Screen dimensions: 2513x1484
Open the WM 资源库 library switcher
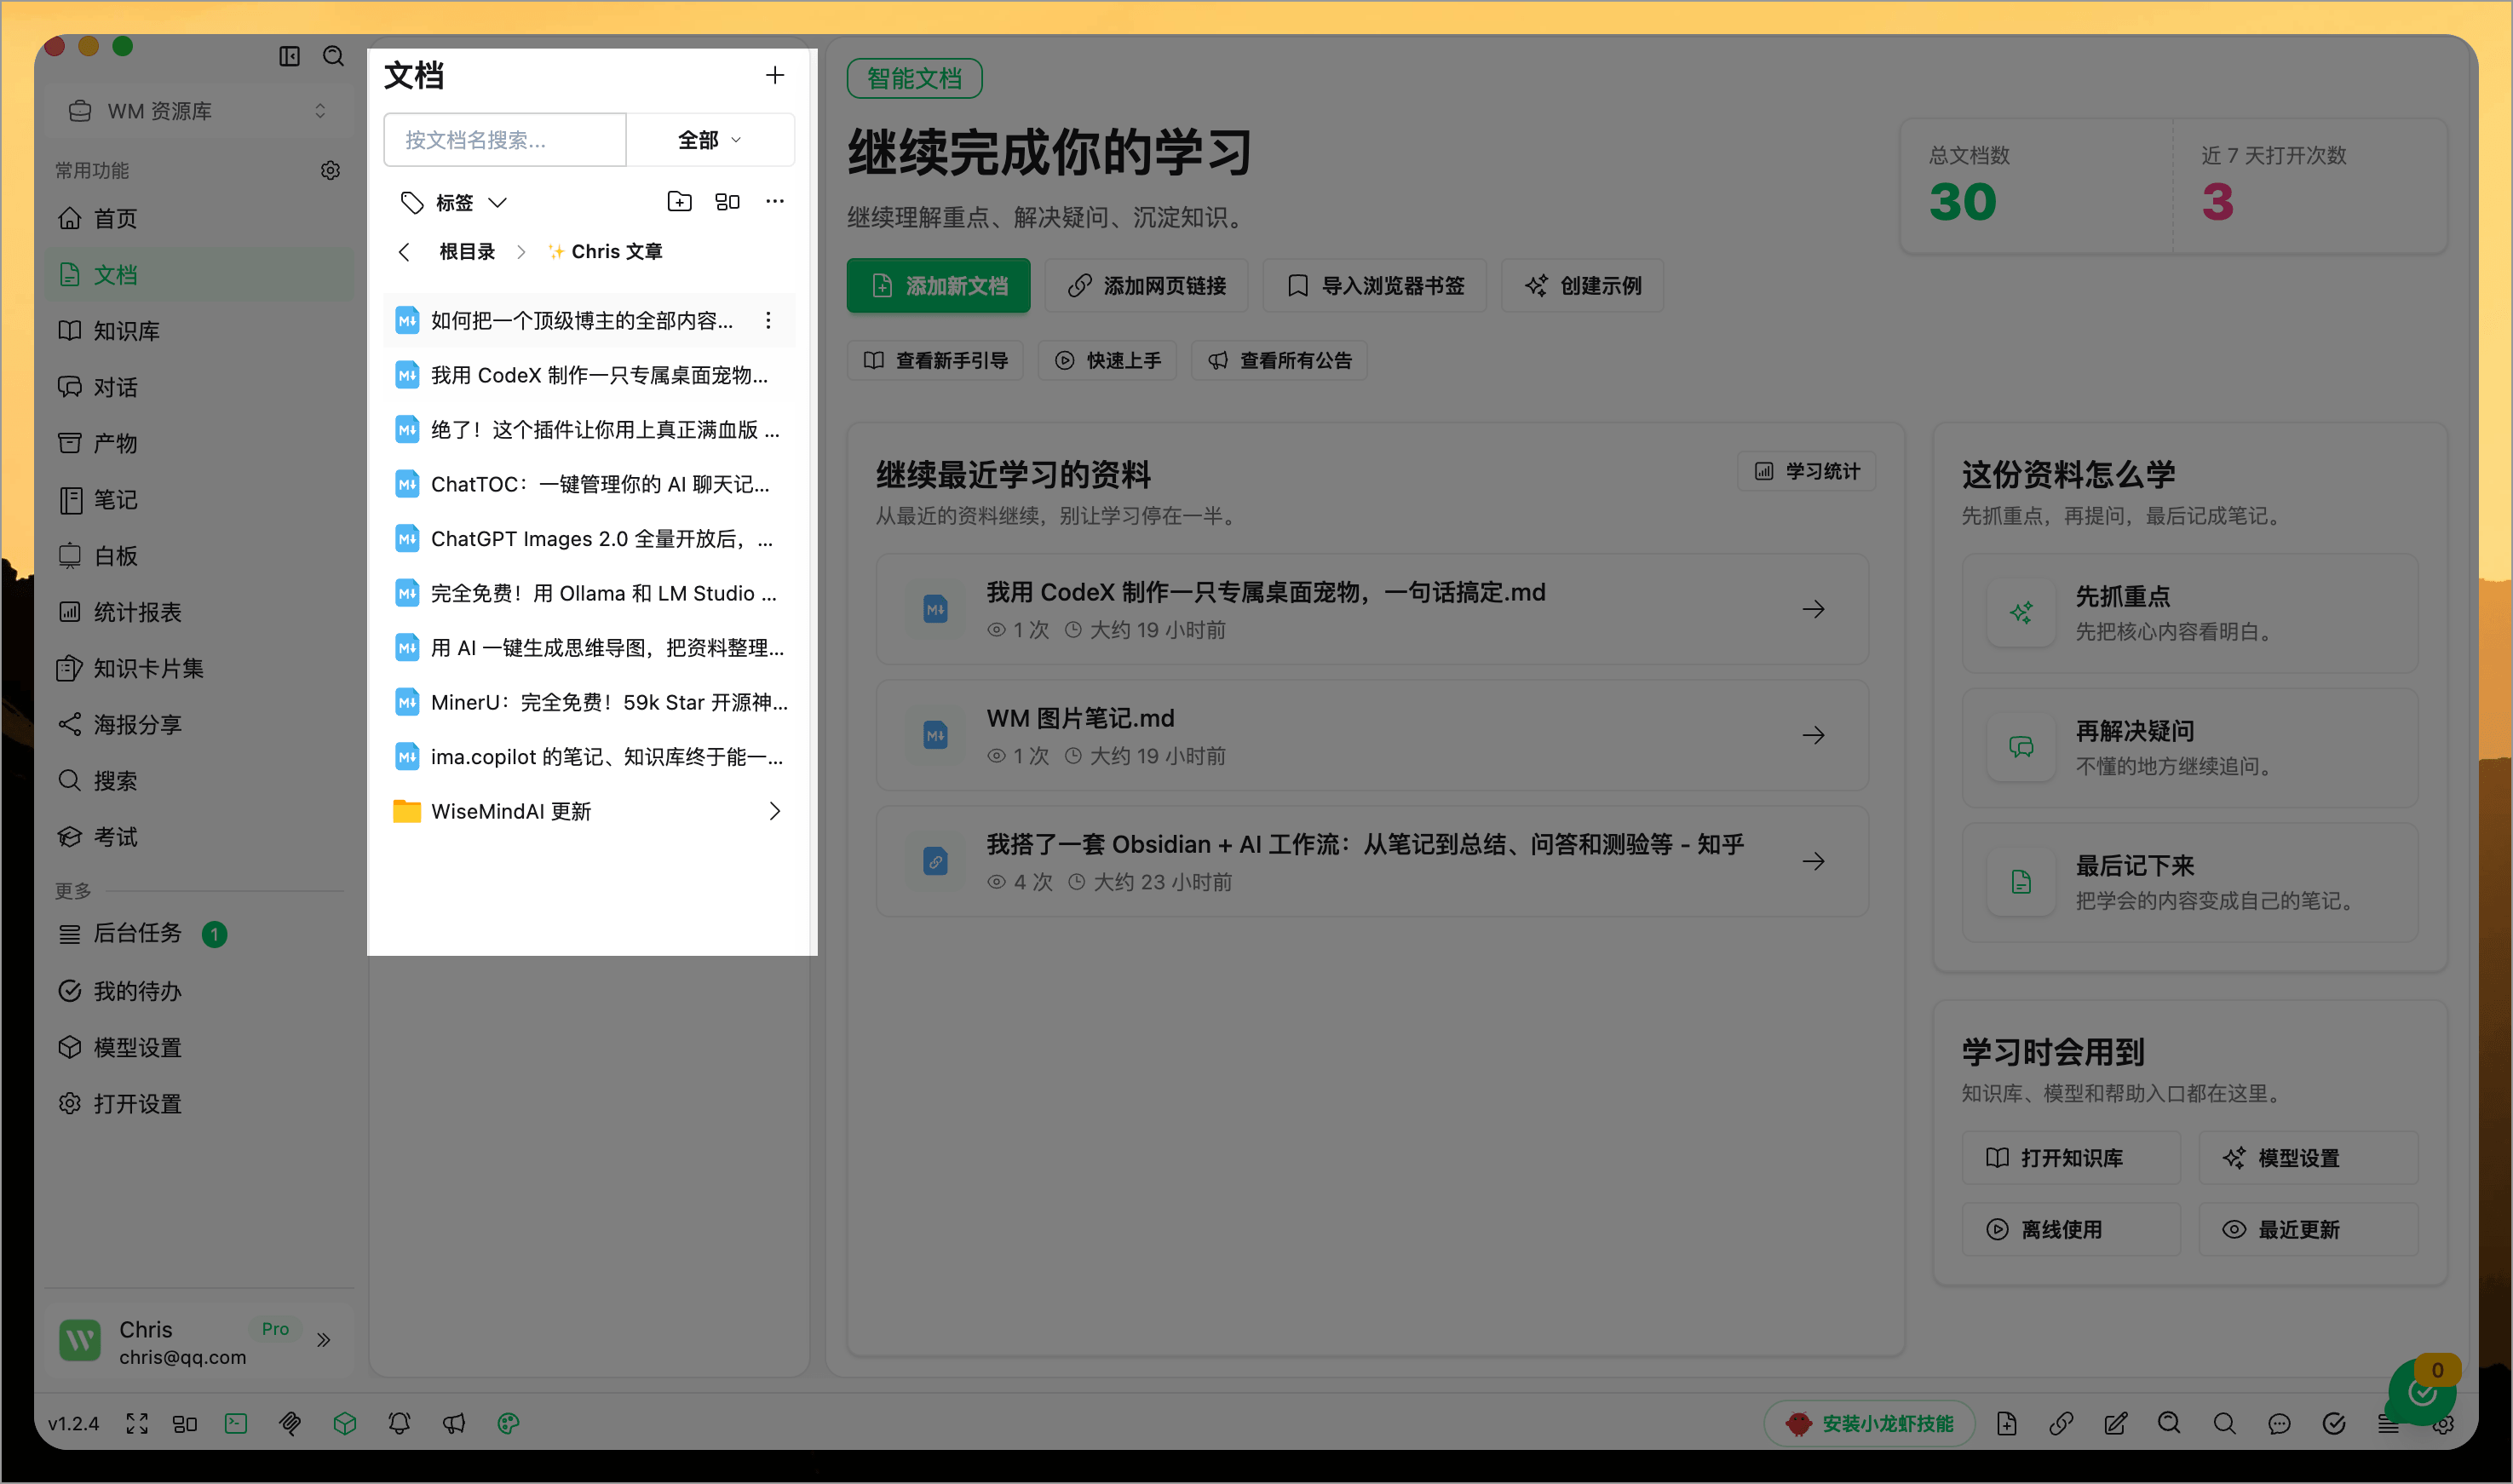click(x=198, y=111)
